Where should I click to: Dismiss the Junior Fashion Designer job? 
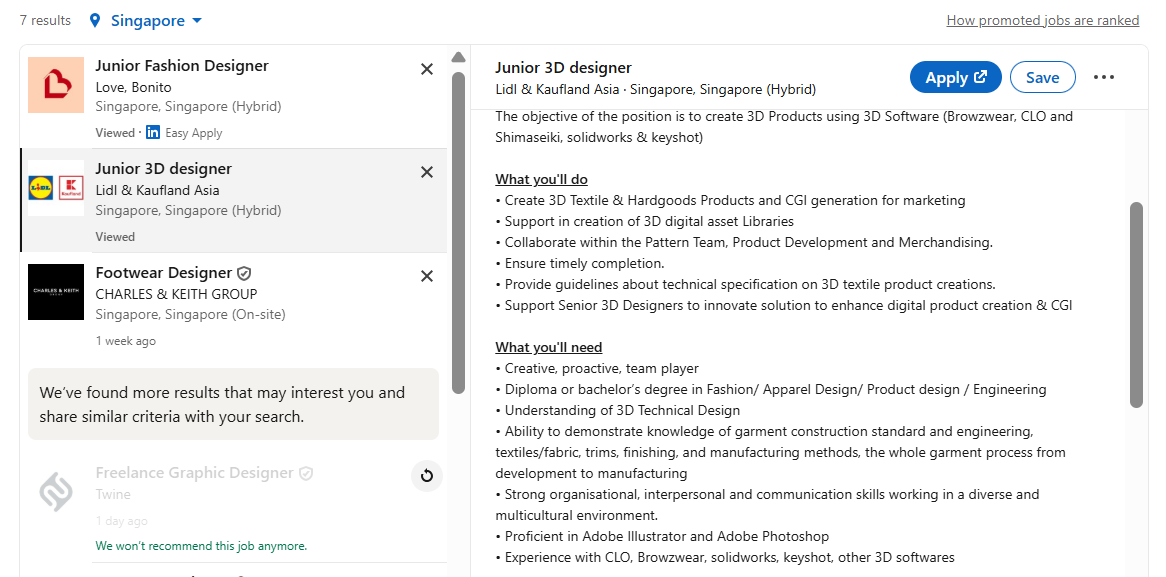(x=427, y=68)
